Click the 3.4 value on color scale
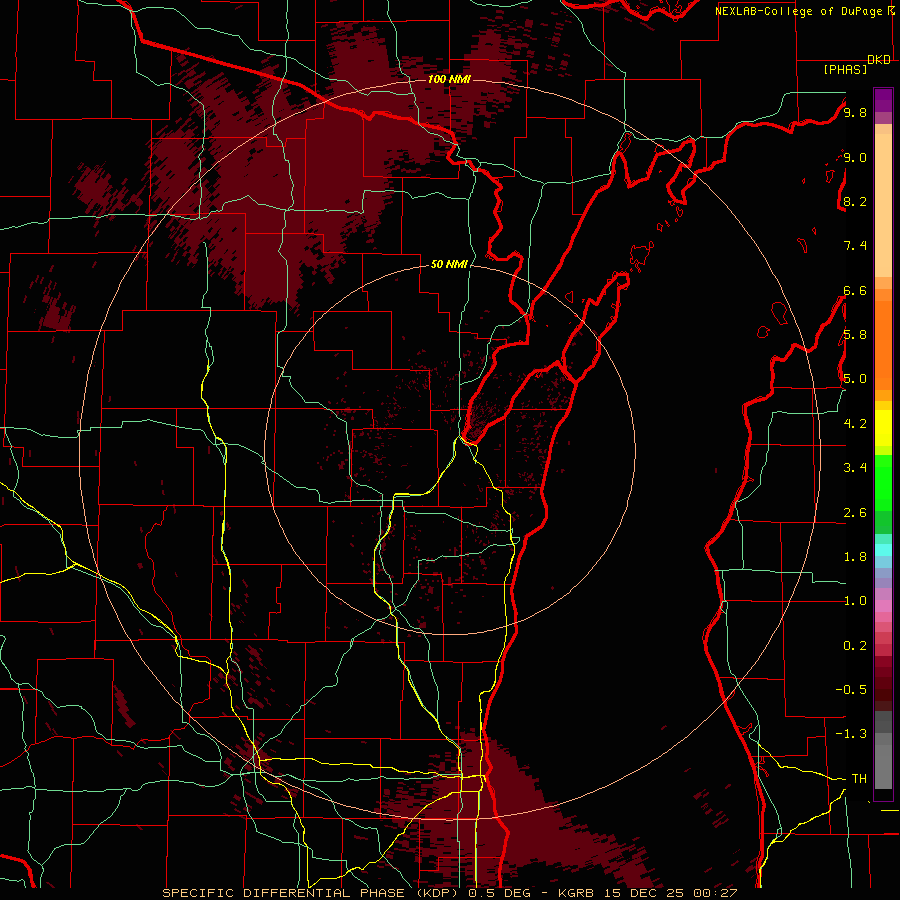The width and height of the screenshot is (900, 900). coord(855,468)
